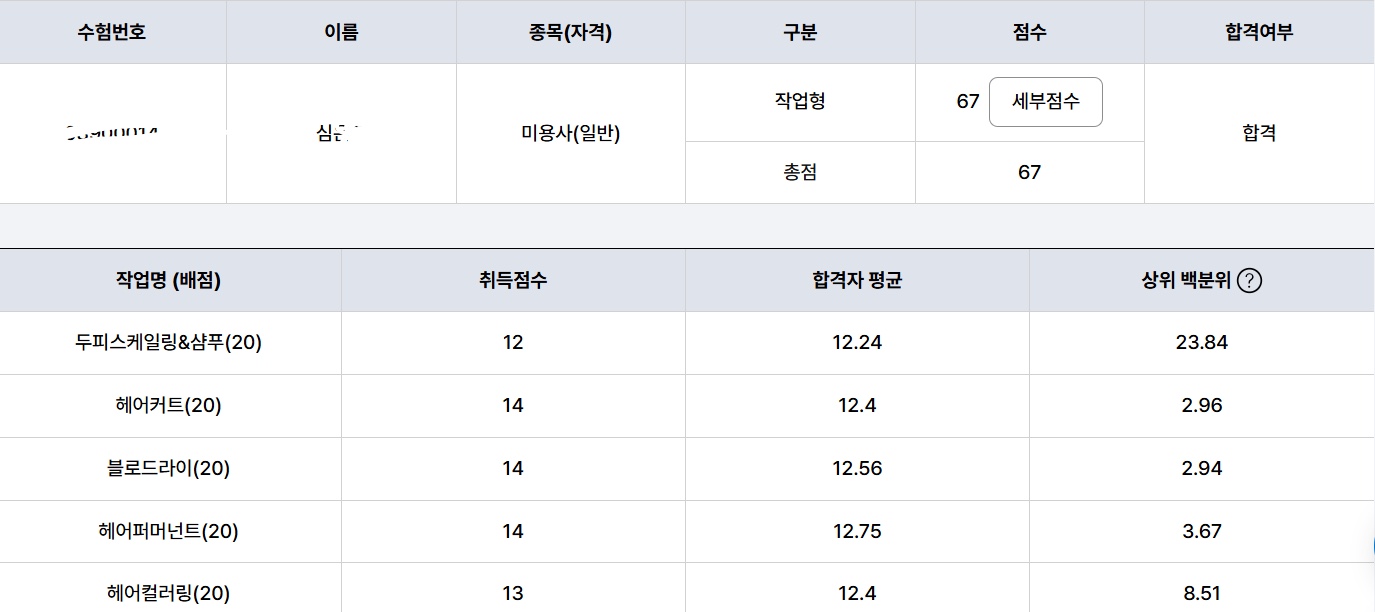Select the 수험번호 column header
Image resolution: width=1375 pixels, height=612 pixels.
(x=112, y=32)
